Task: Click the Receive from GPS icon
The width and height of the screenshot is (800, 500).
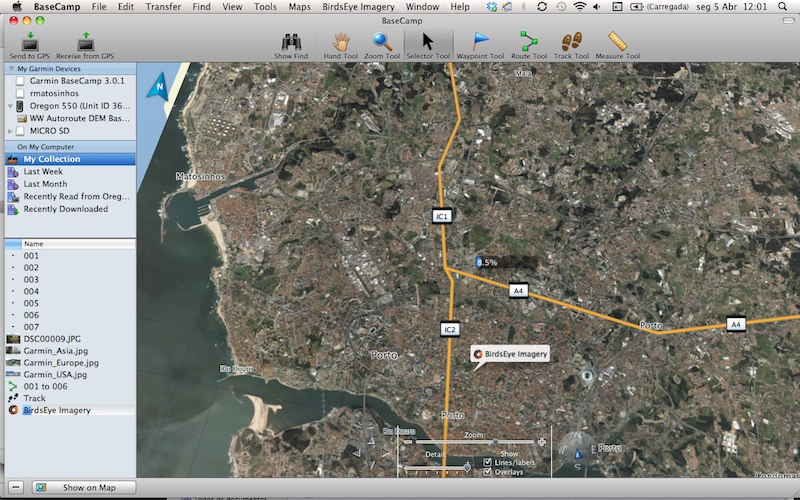Action: 86,42
